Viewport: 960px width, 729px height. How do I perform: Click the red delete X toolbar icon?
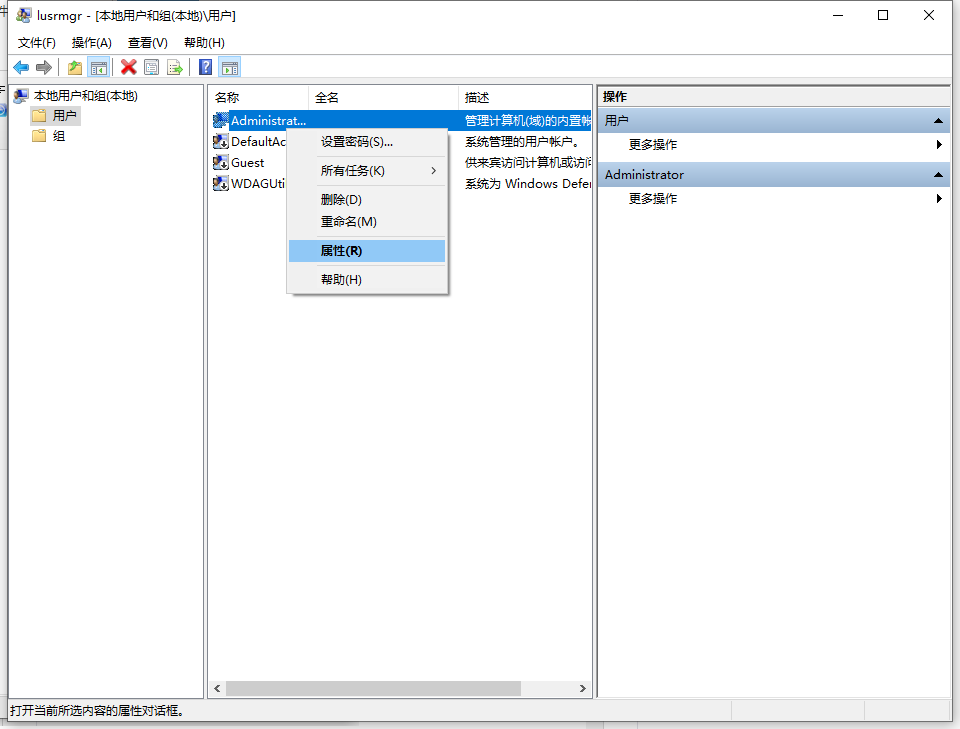coord(127,67)
